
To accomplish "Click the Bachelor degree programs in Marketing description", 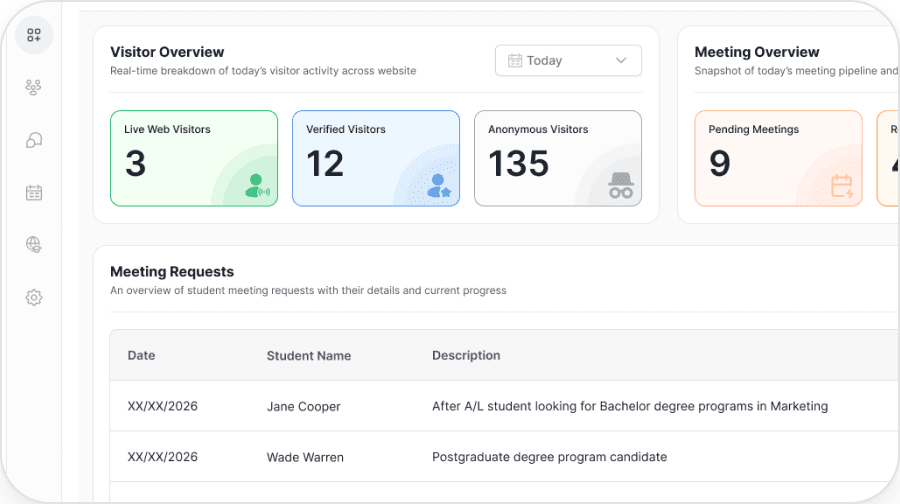I will (x=630, y=406).
